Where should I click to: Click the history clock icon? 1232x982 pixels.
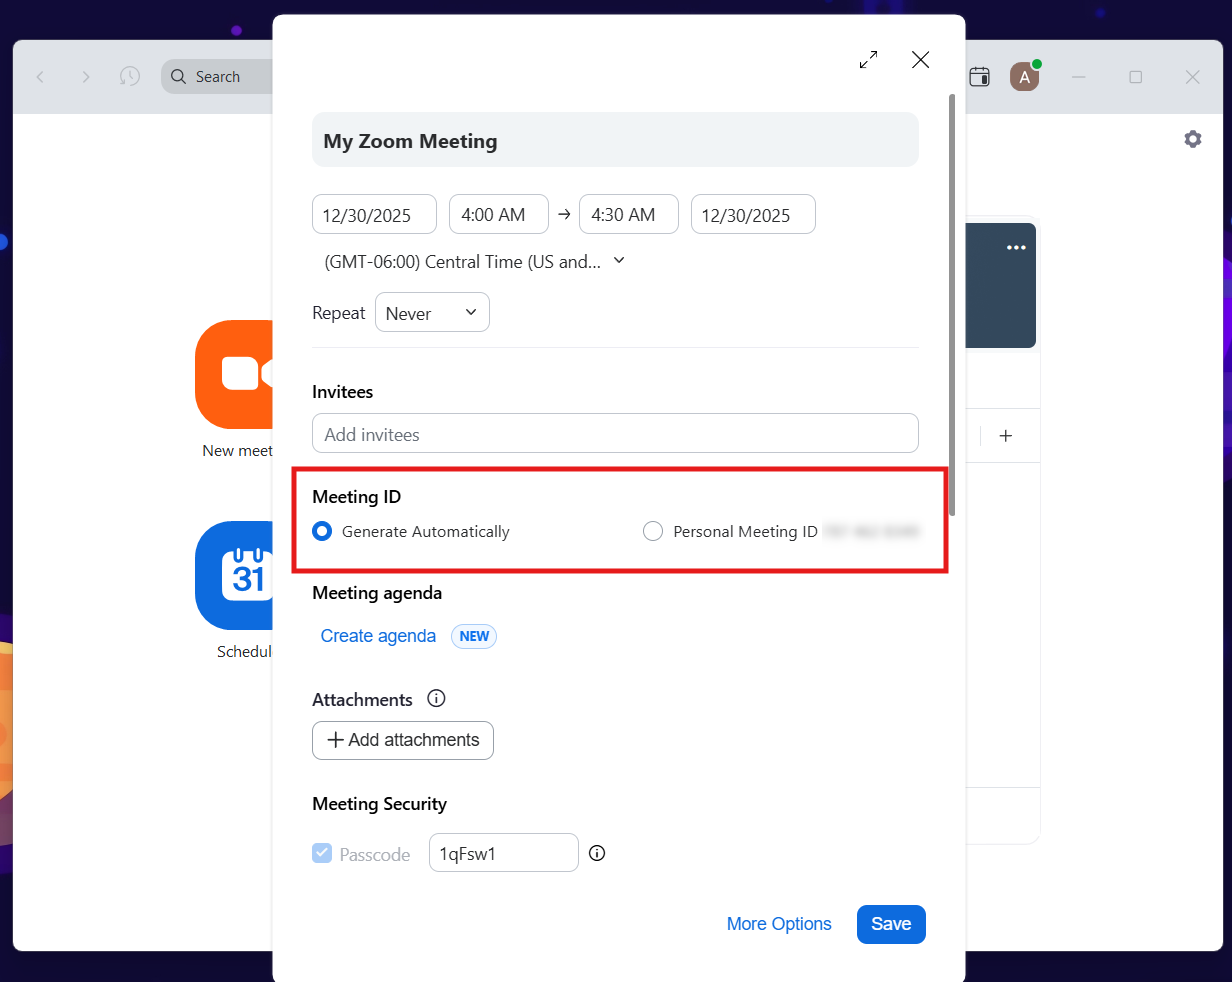coord(130,77)
